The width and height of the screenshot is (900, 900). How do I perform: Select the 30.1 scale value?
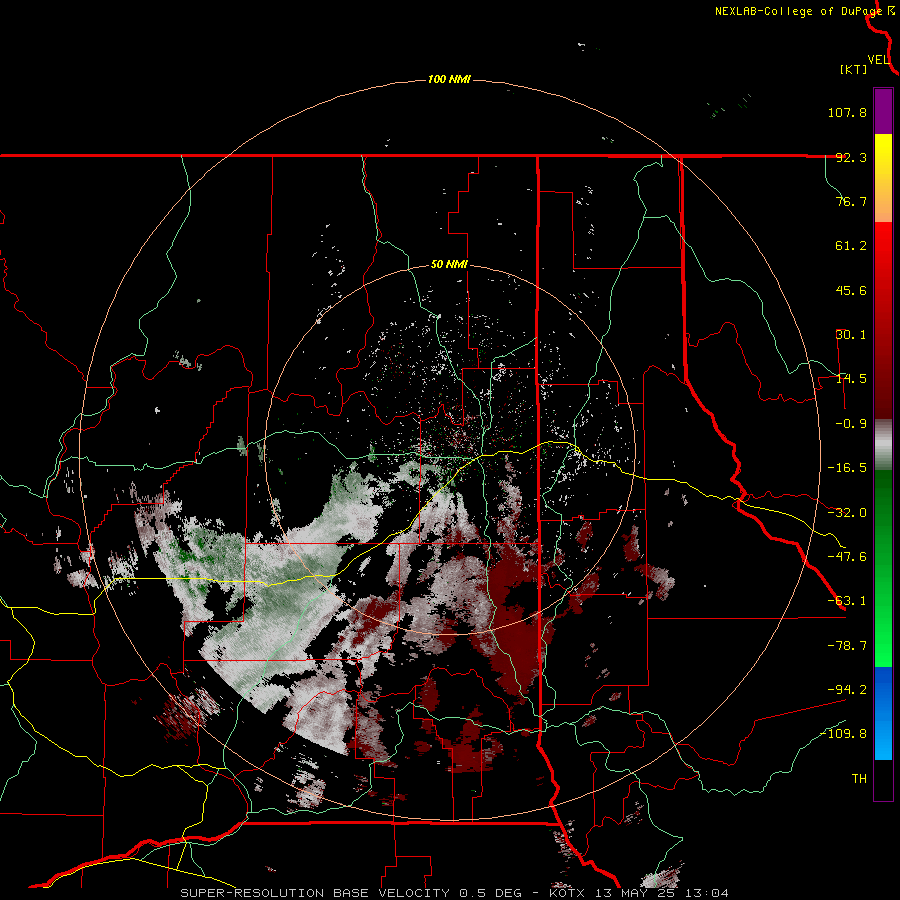point(851,335)
